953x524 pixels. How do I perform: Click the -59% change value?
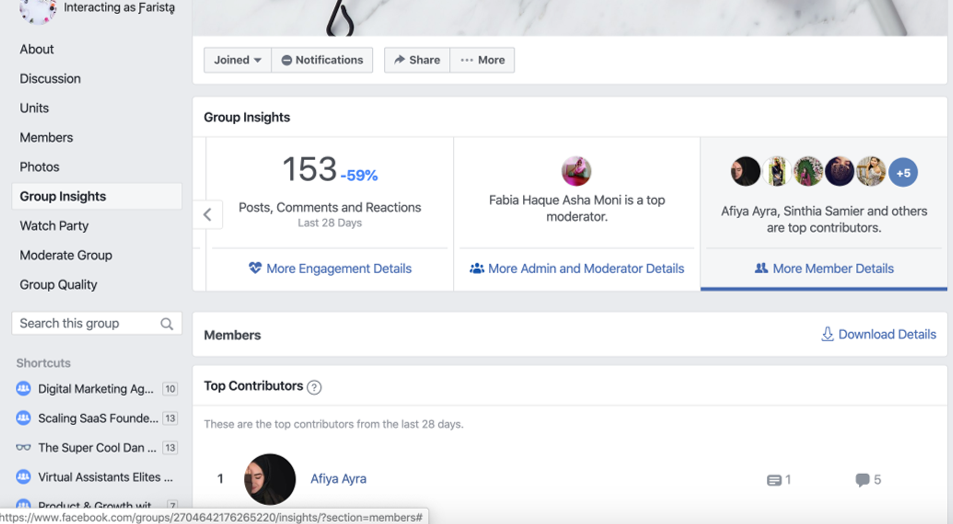(359, 176)
